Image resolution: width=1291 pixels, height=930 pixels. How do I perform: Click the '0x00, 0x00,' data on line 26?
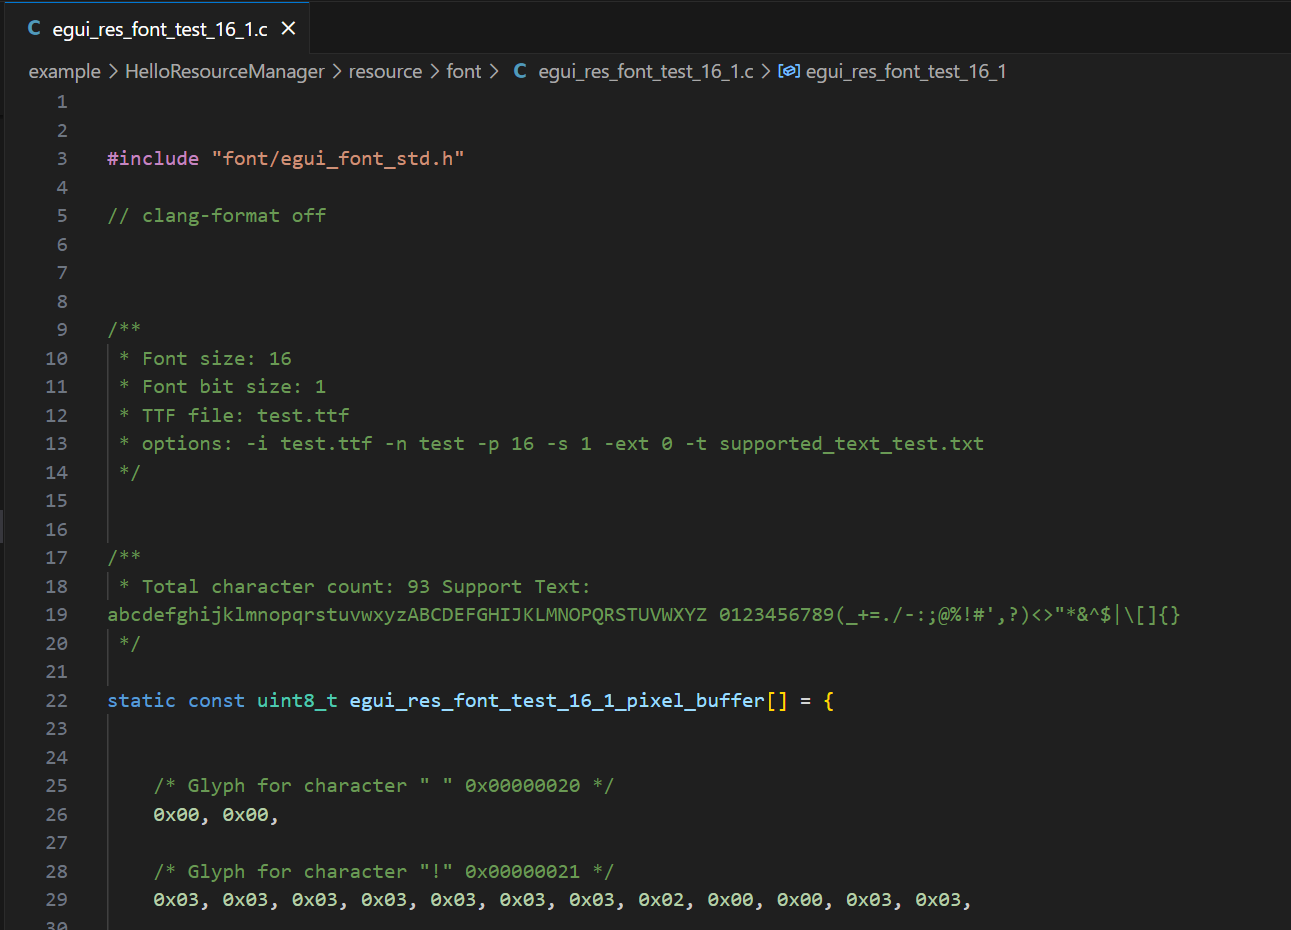point(216,815)
